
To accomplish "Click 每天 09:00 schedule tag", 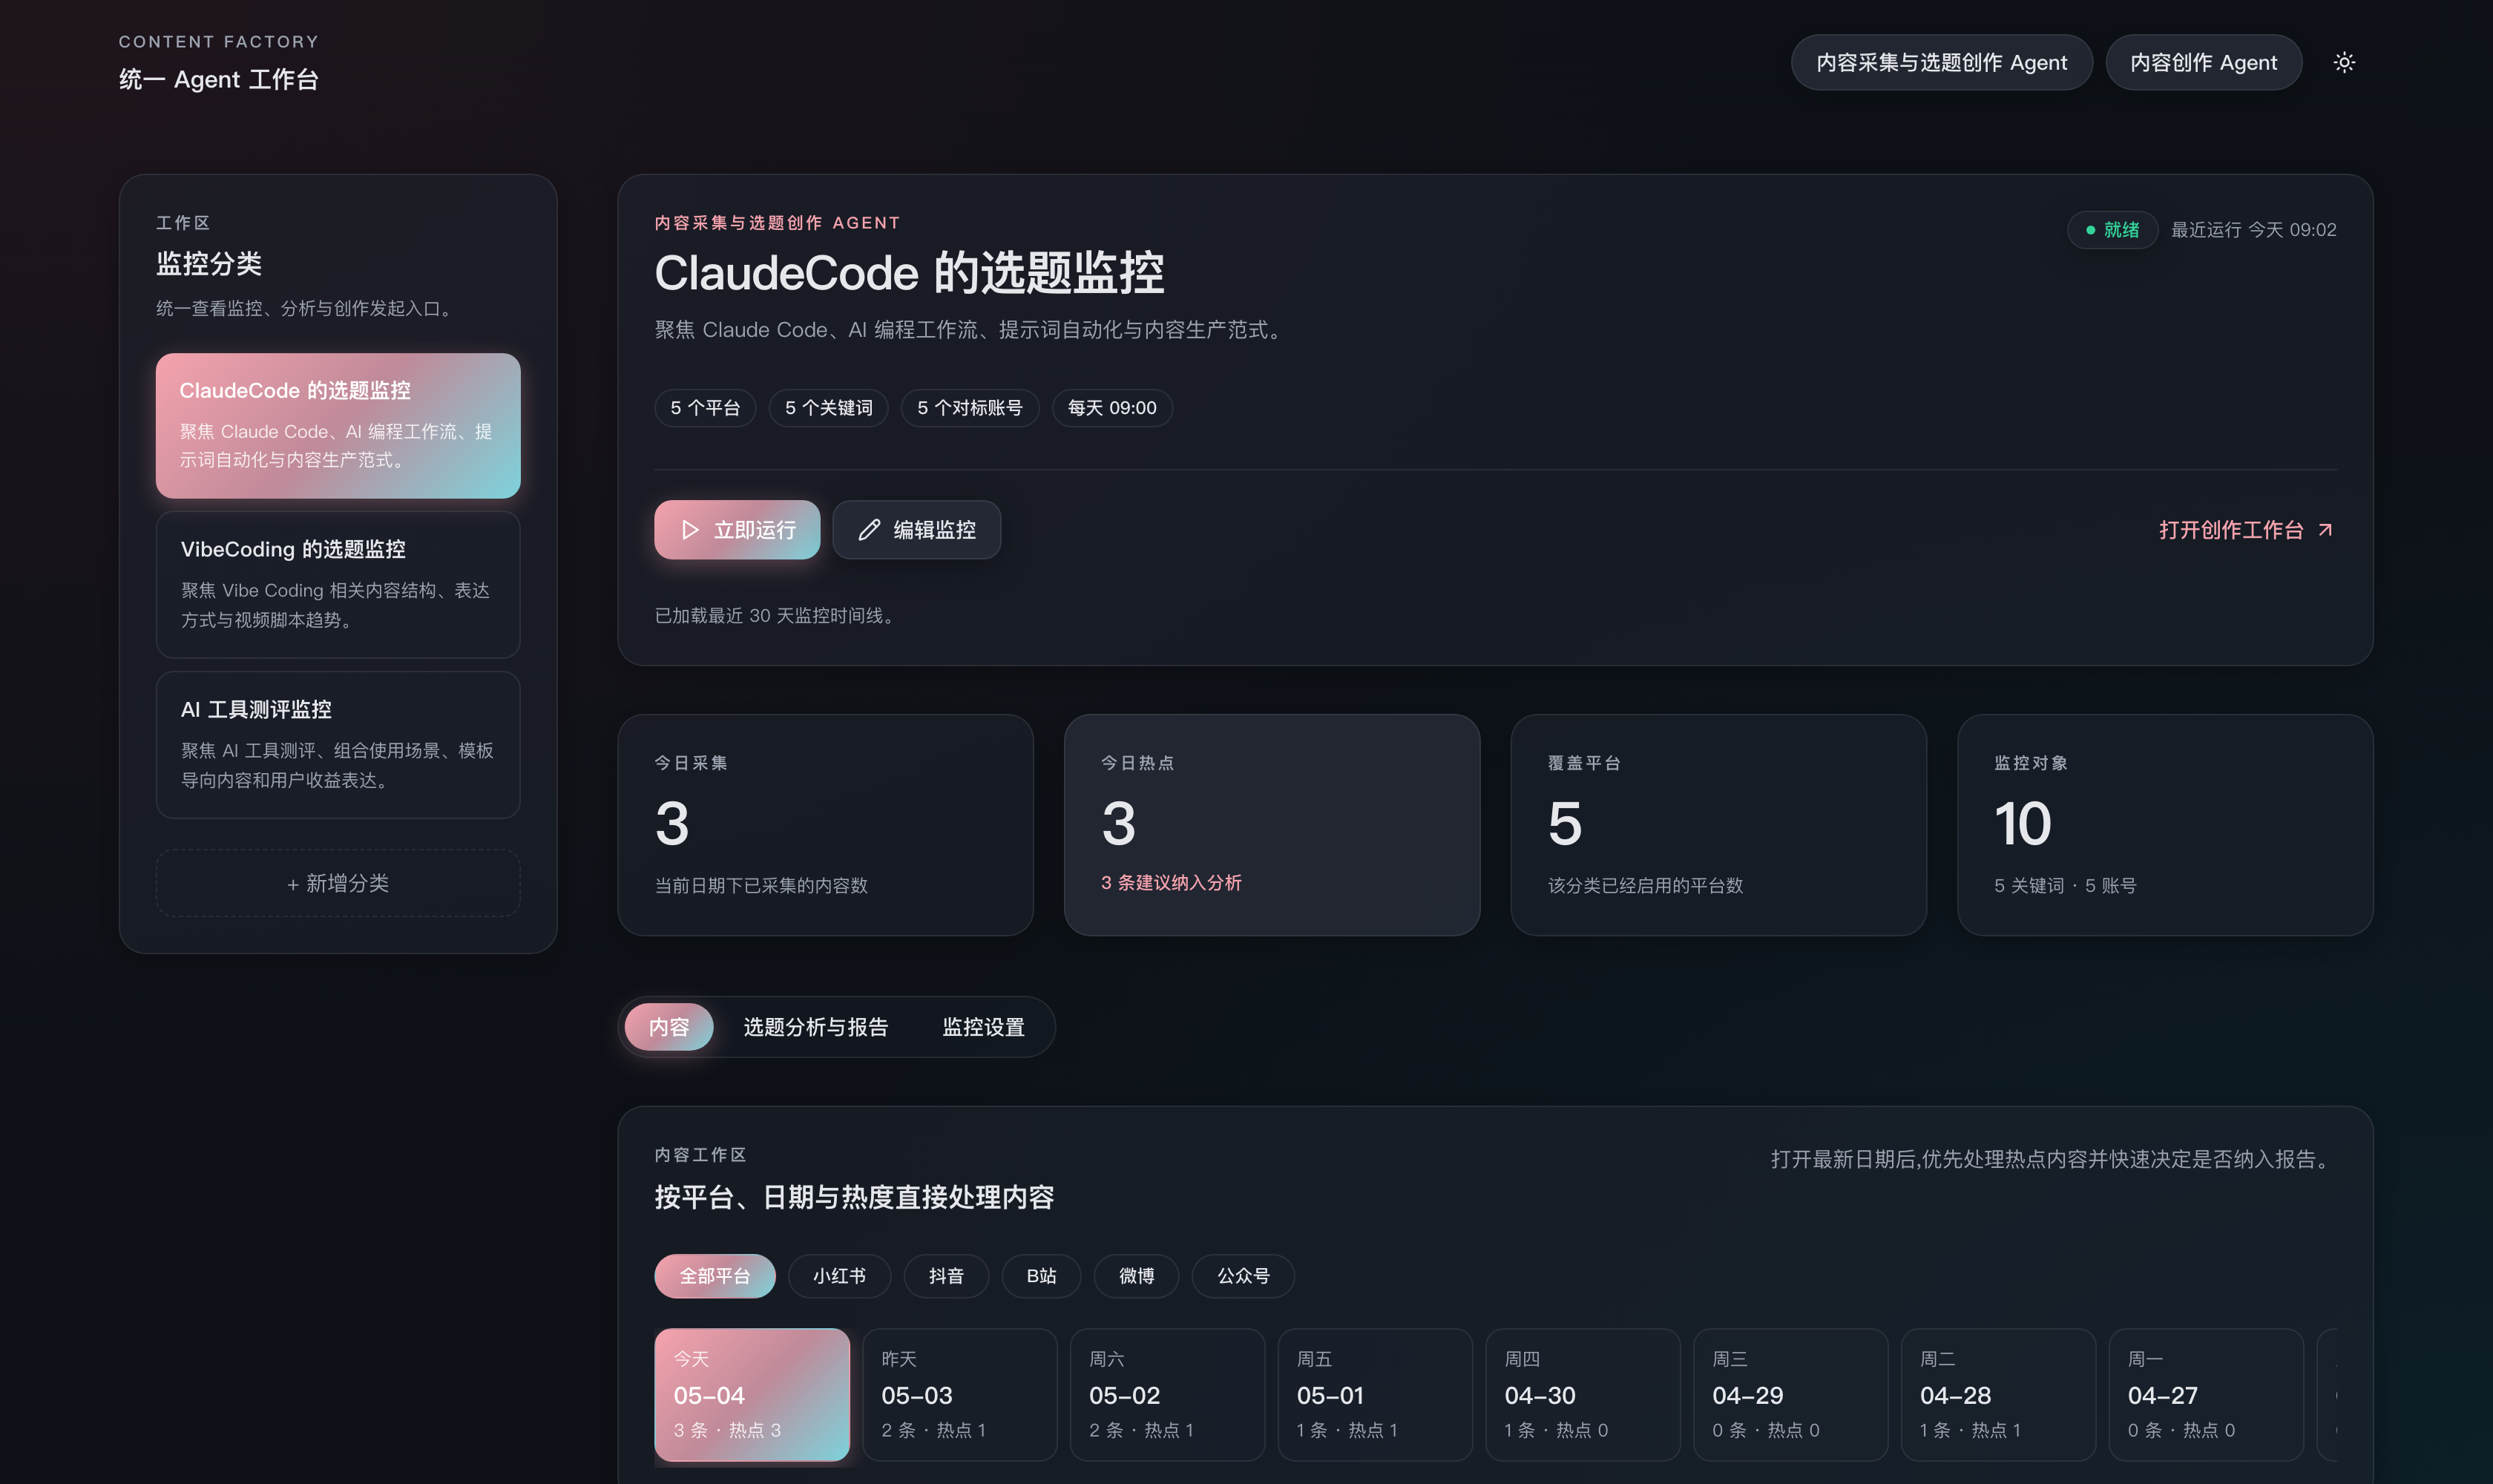I will click(x=1112, y=408).
